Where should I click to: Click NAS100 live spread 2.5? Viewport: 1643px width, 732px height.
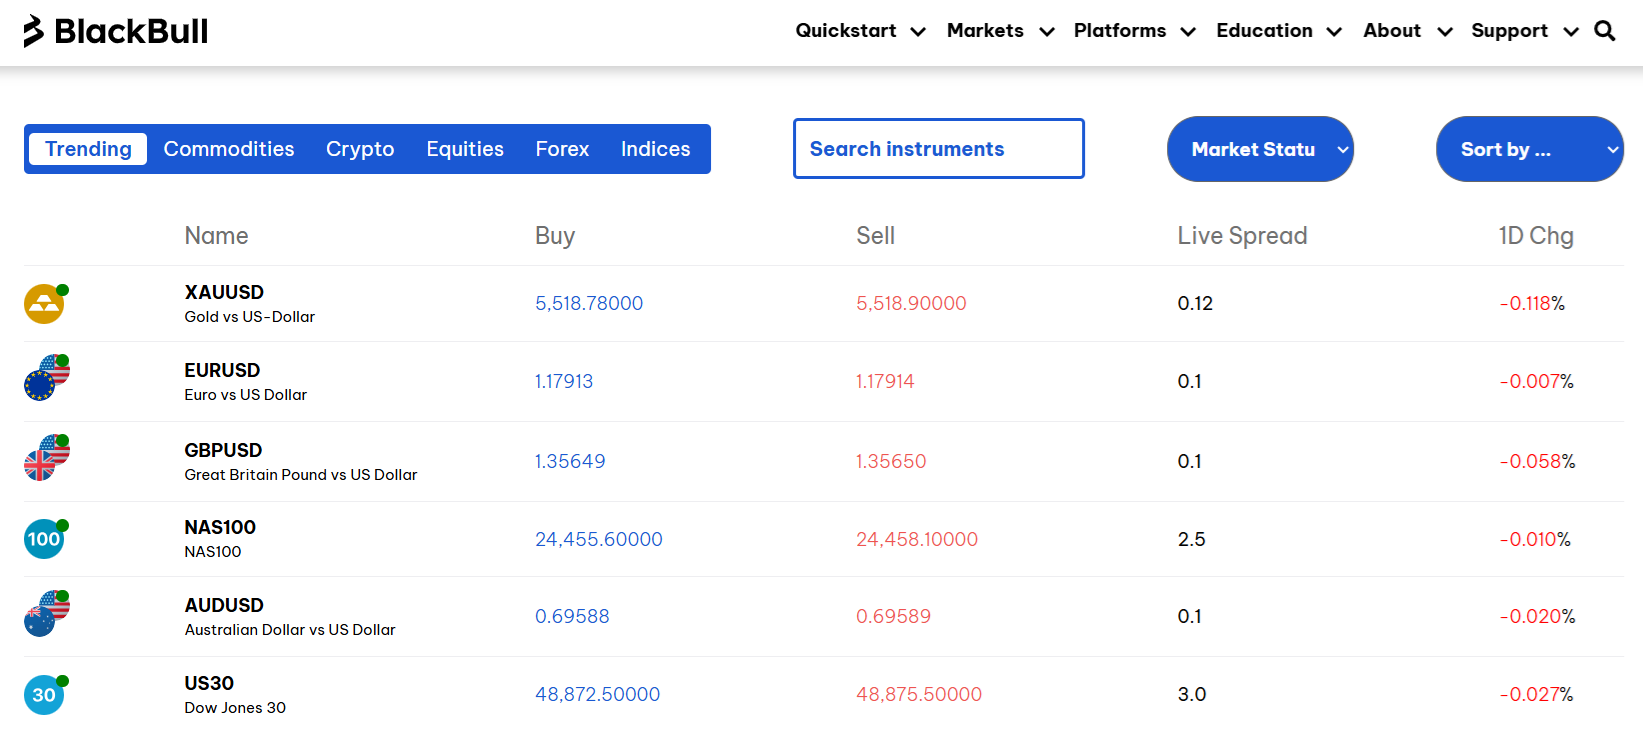(1191, 539)
